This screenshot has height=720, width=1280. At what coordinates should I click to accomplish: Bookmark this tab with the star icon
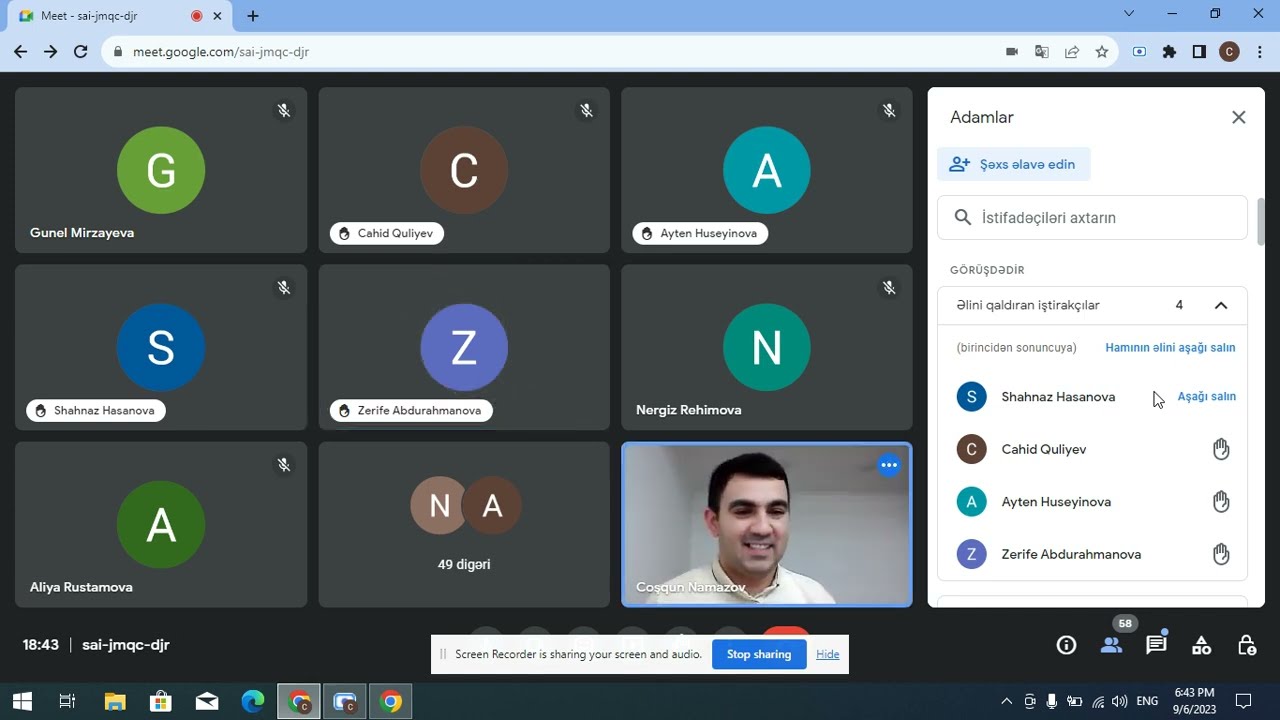1102,52
